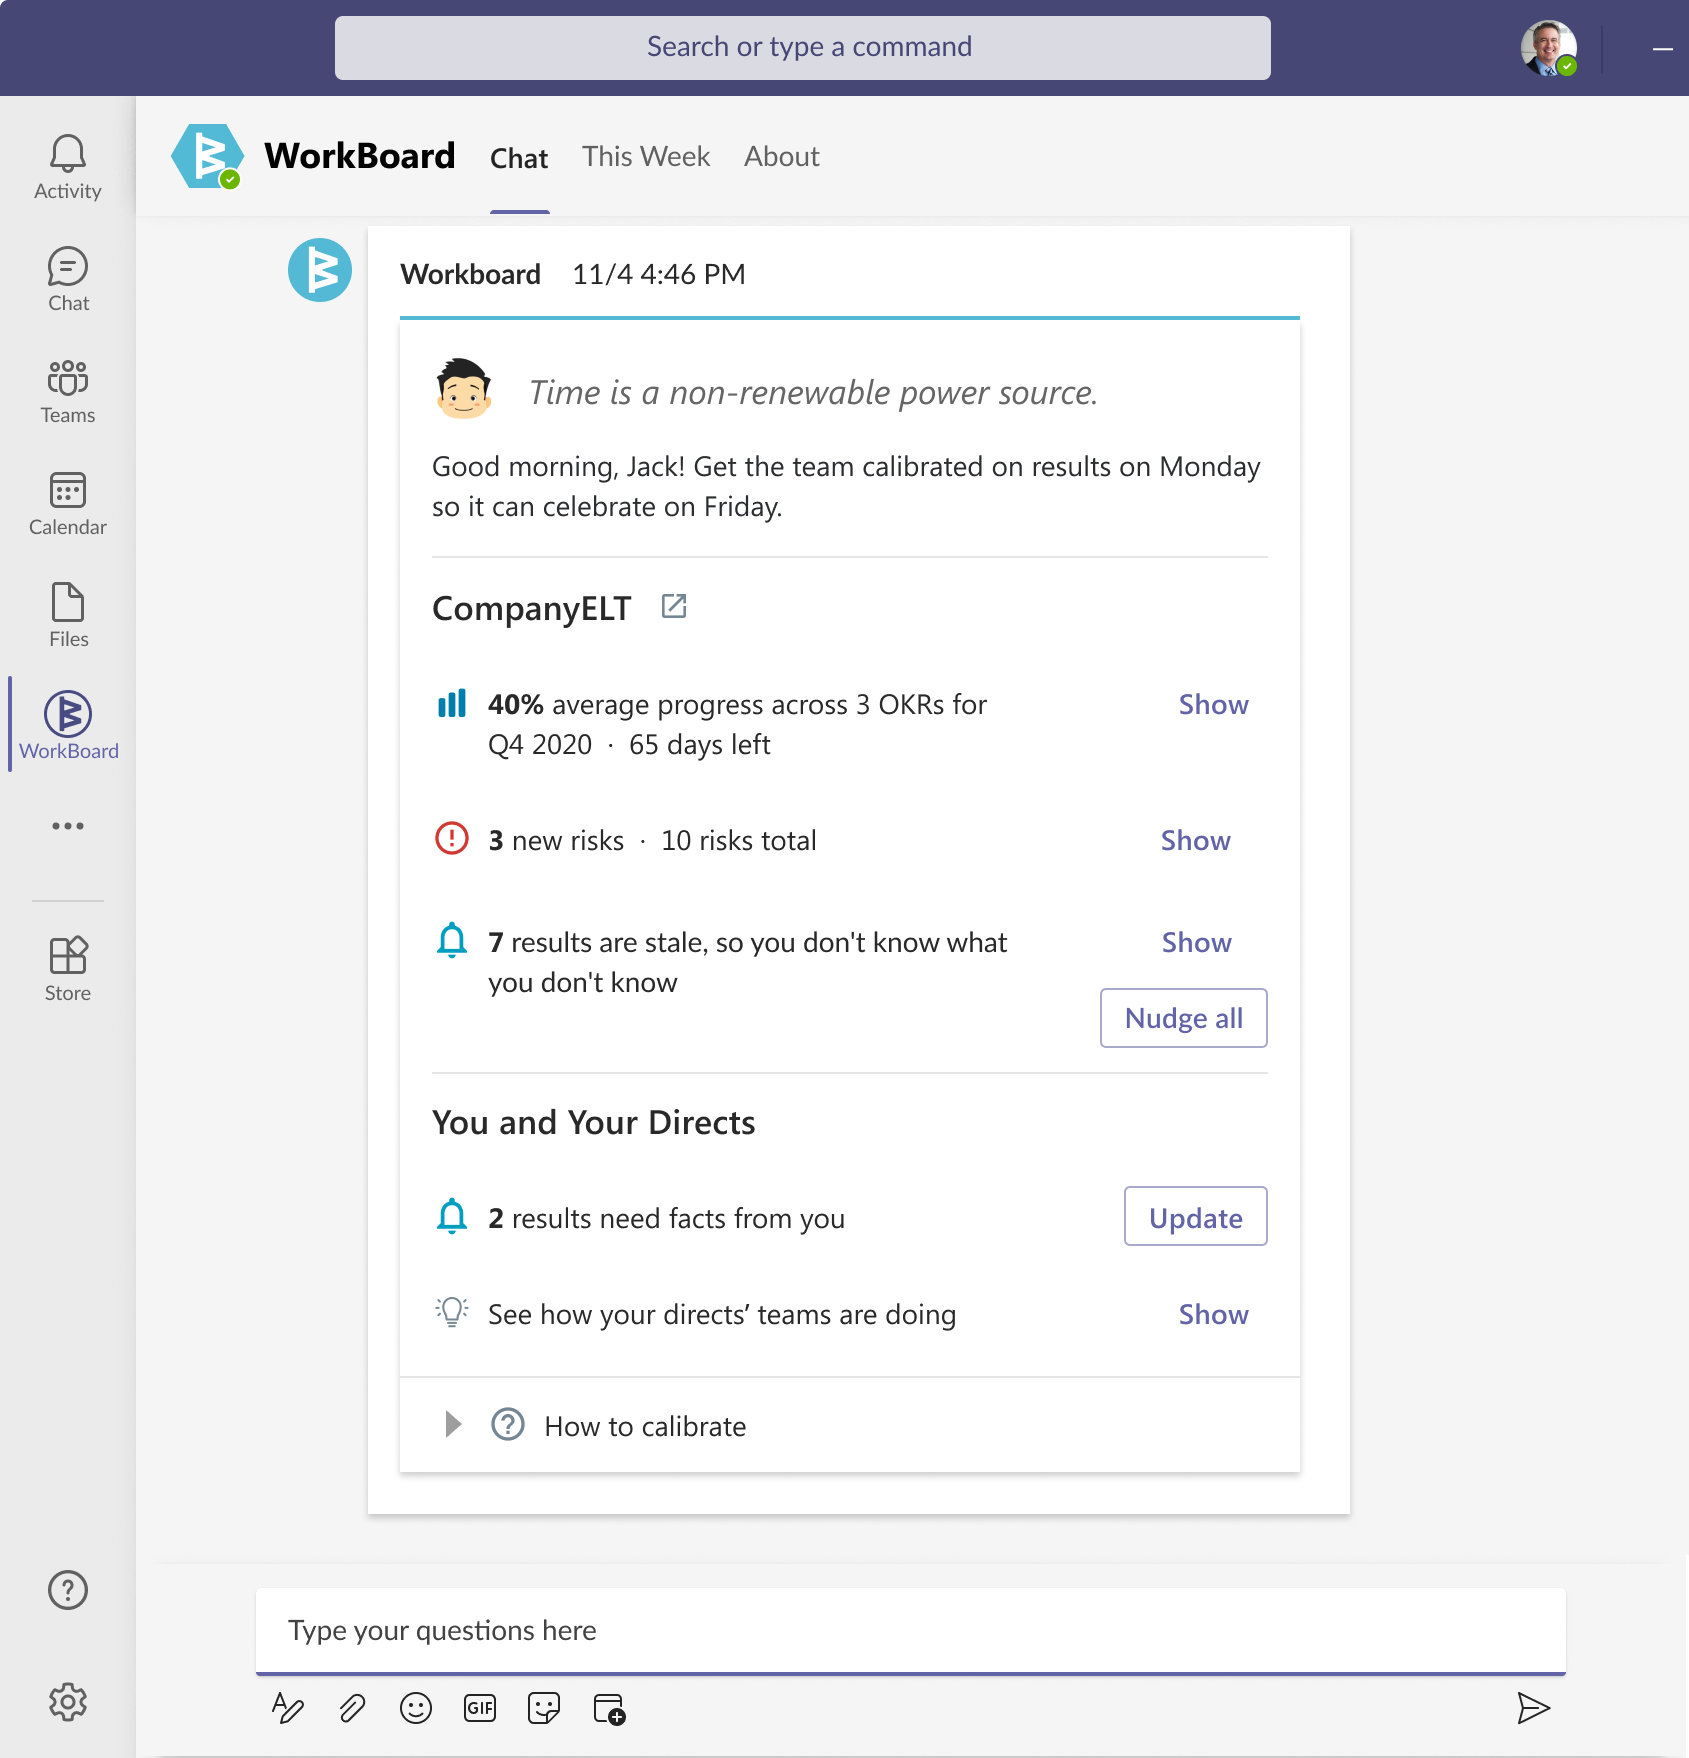
Task: Click Update for results needing facts
Action: (x=1196, y=1216)
